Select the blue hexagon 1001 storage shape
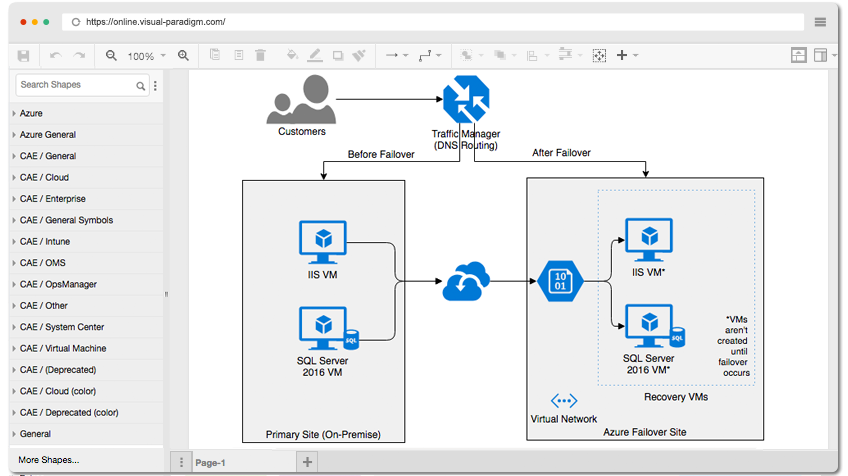 (x=560, y=281)
